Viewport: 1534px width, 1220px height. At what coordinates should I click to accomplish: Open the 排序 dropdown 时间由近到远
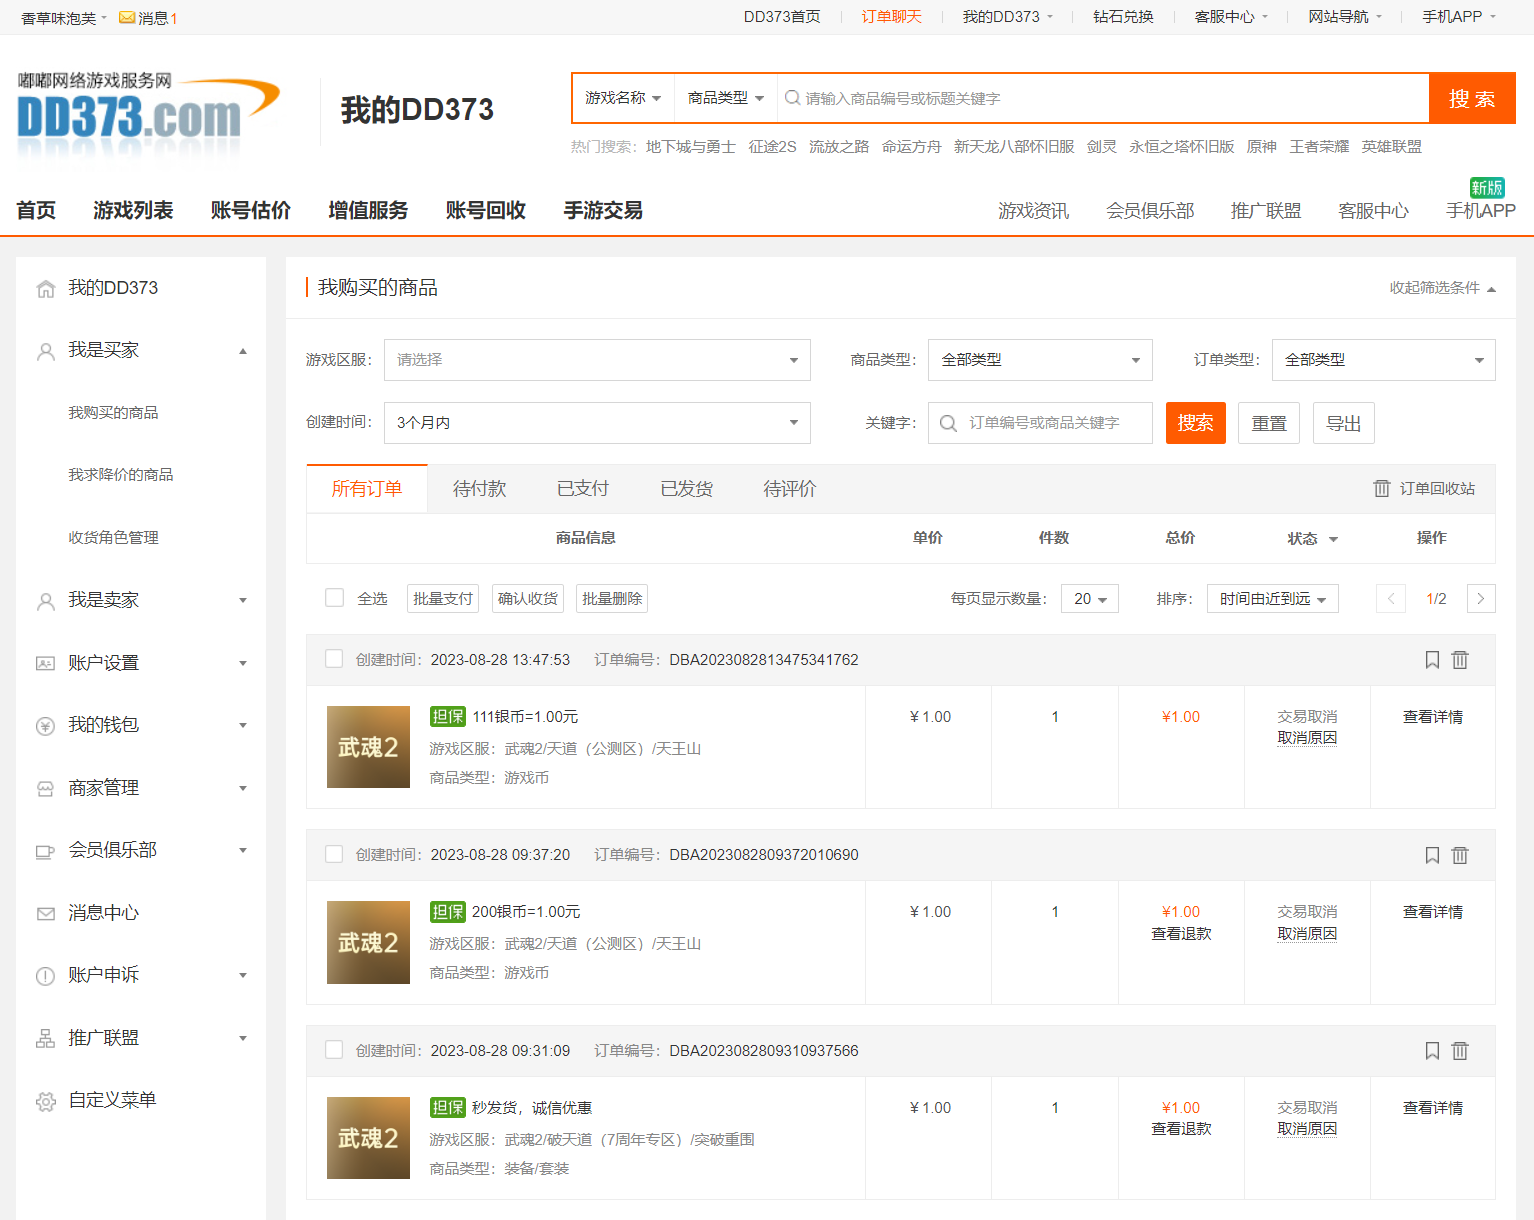(1273, 599)
